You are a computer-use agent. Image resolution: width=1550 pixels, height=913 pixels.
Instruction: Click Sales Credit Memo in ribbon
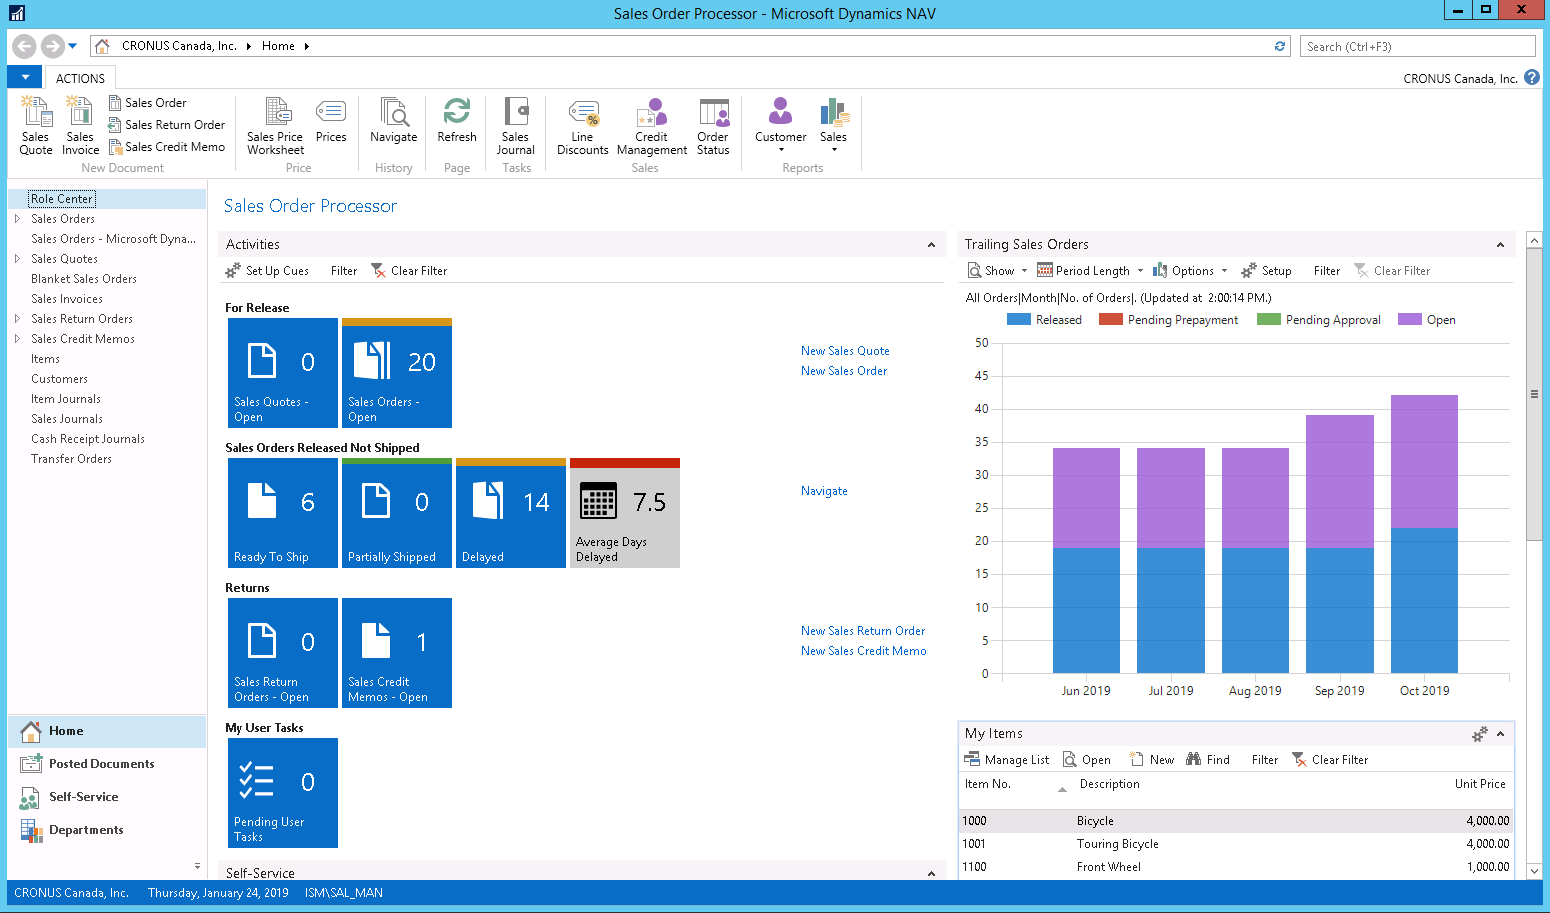(x=167, y=147)
